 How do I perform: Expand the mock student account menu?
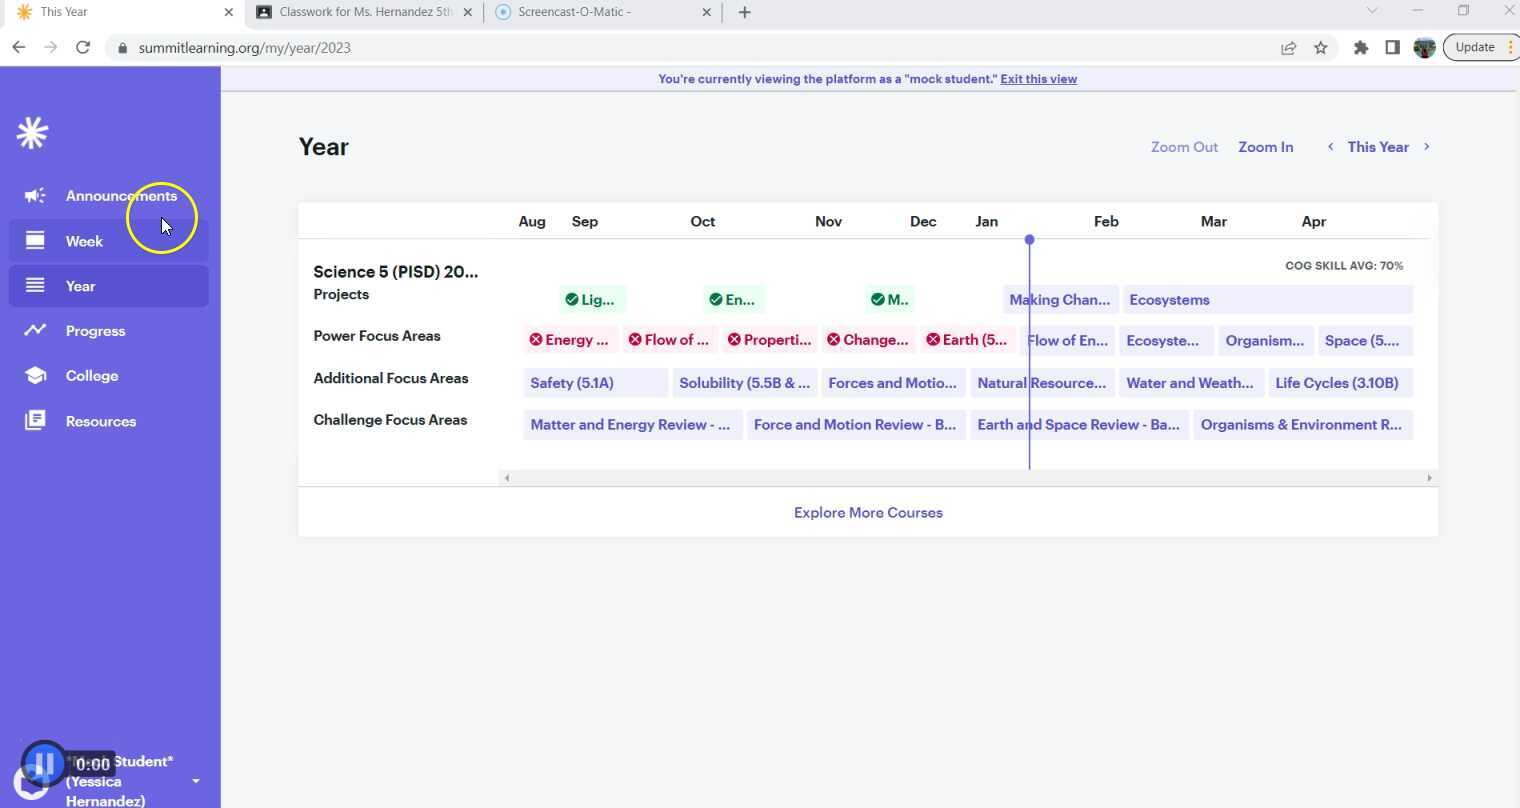click(195, 781)
